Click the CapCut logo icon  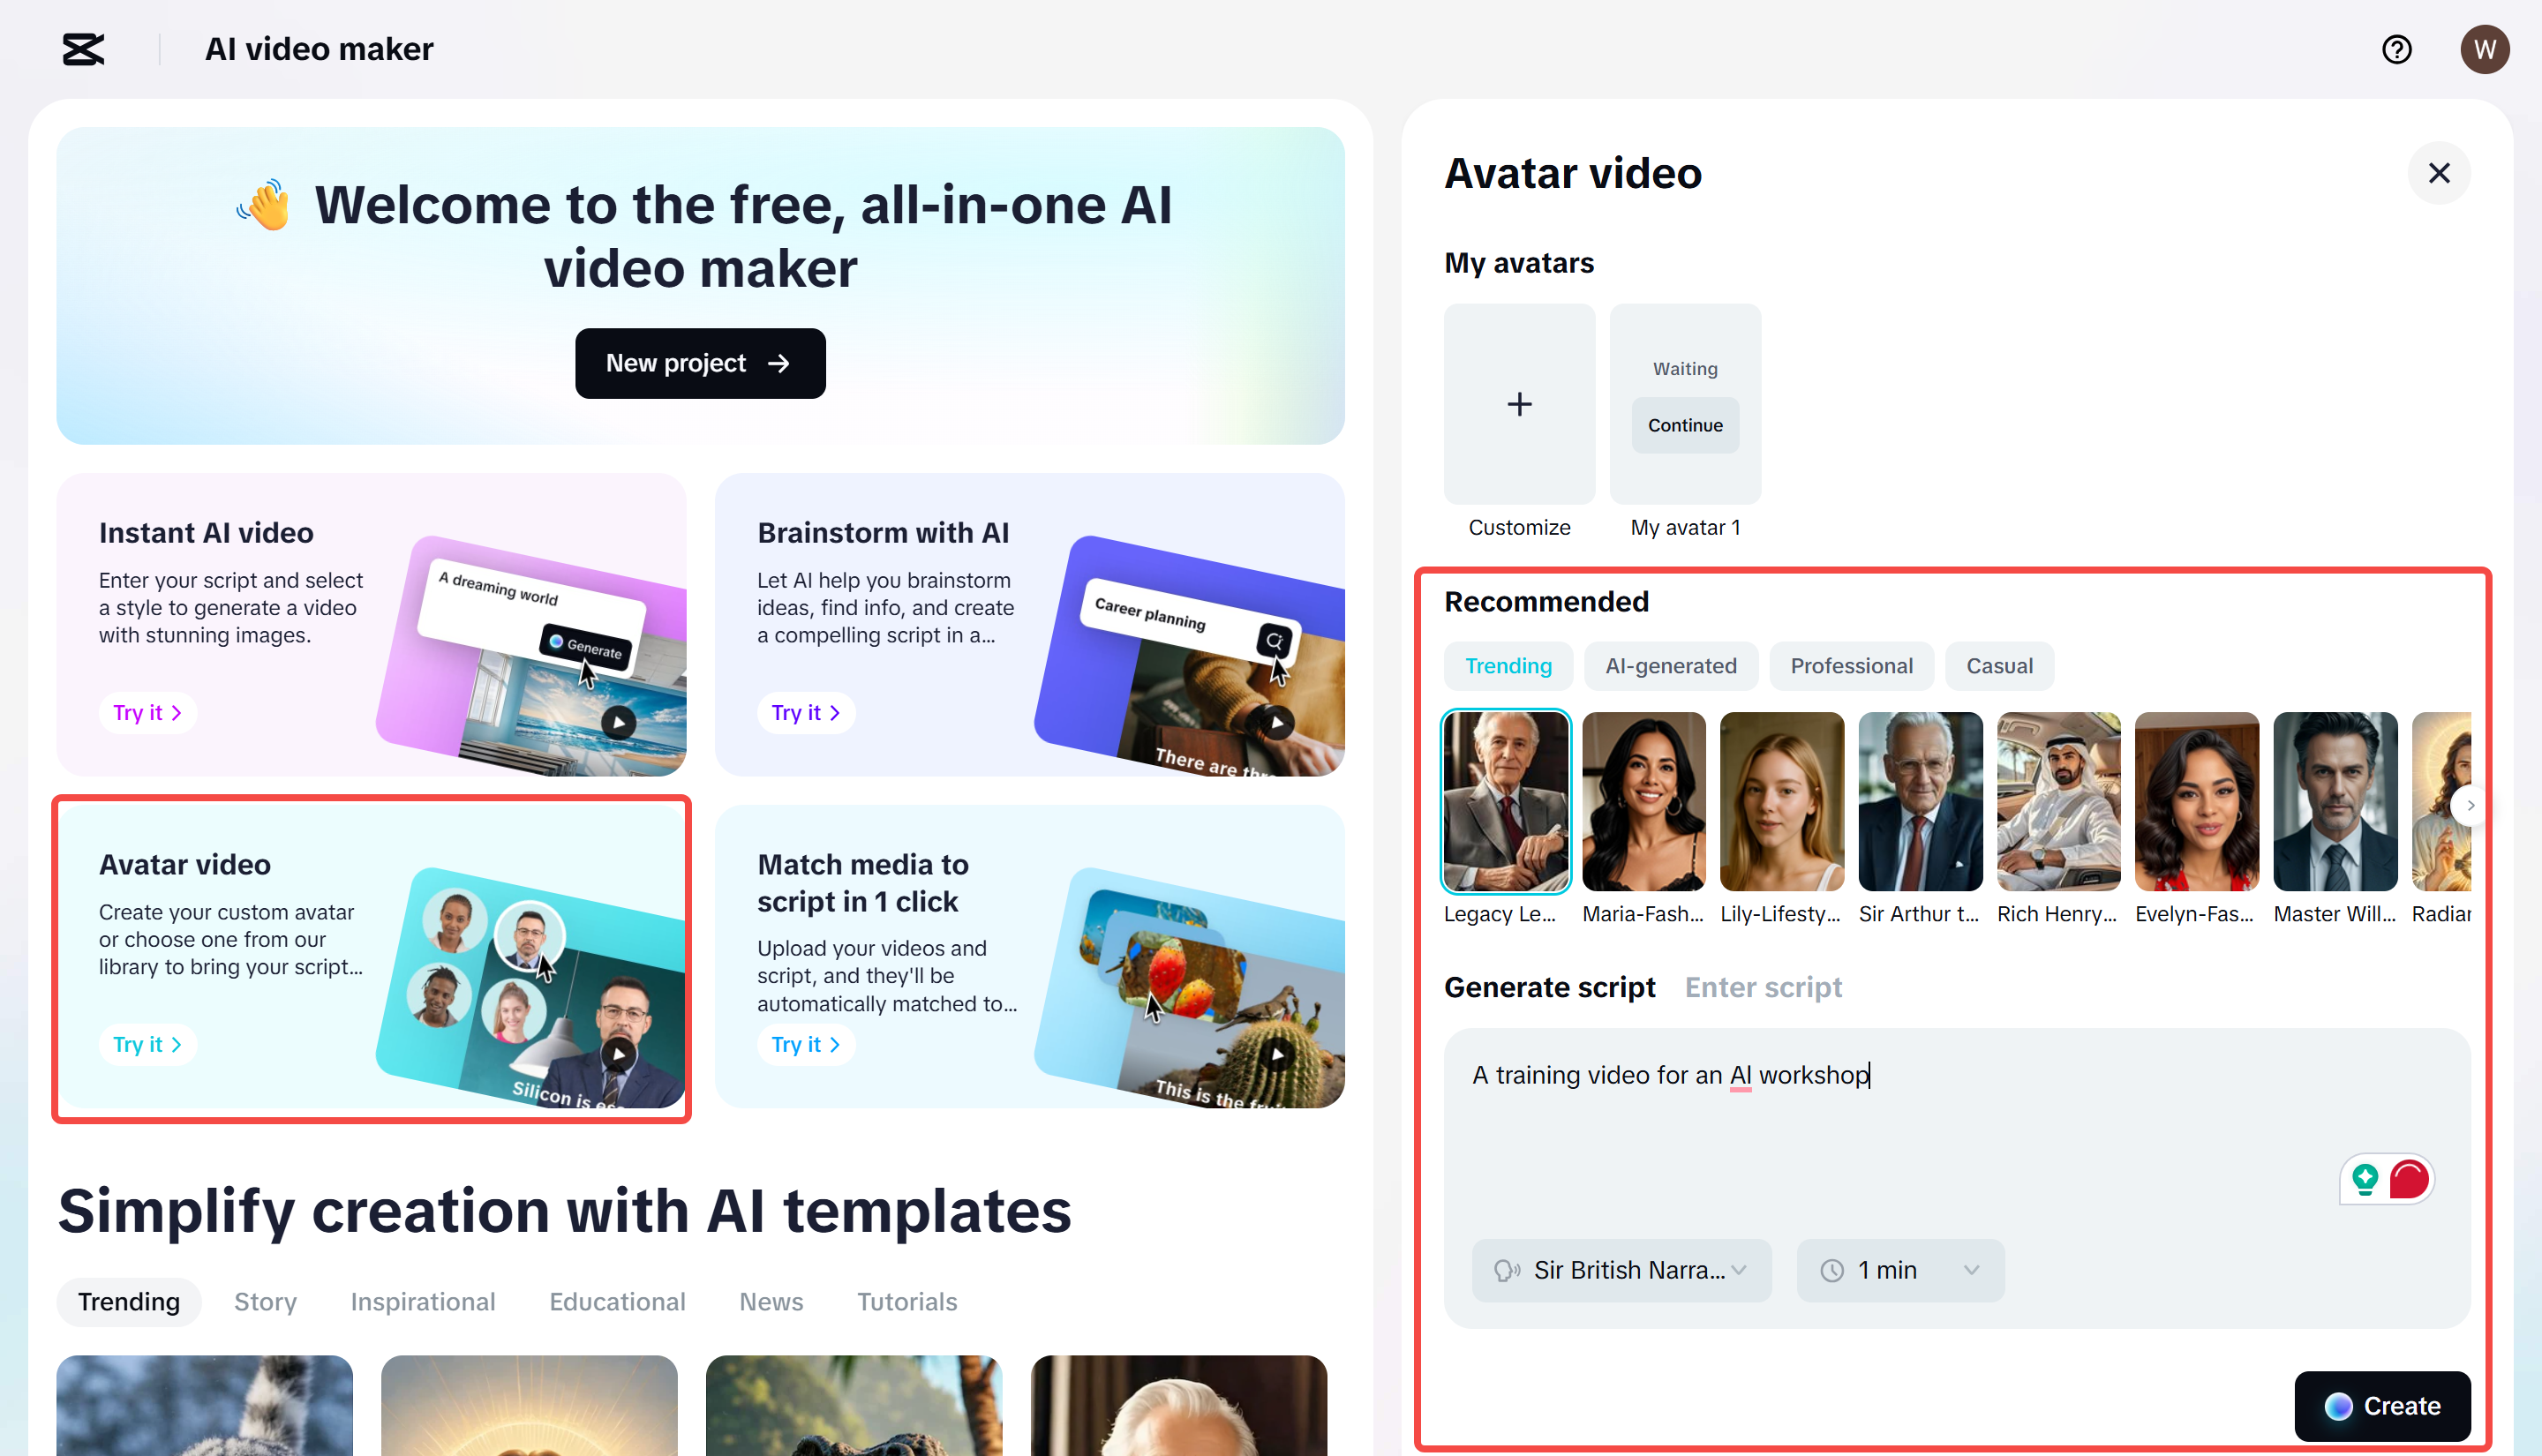click(83, 49)
